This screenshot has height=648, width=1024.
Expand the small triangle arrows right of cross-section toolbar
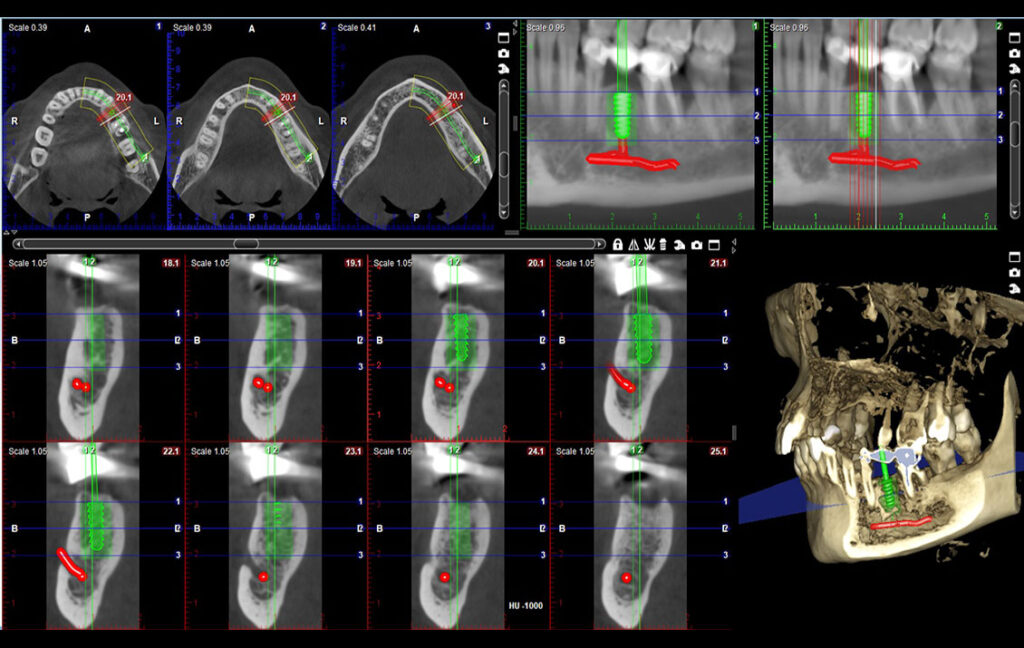point(734,245)
